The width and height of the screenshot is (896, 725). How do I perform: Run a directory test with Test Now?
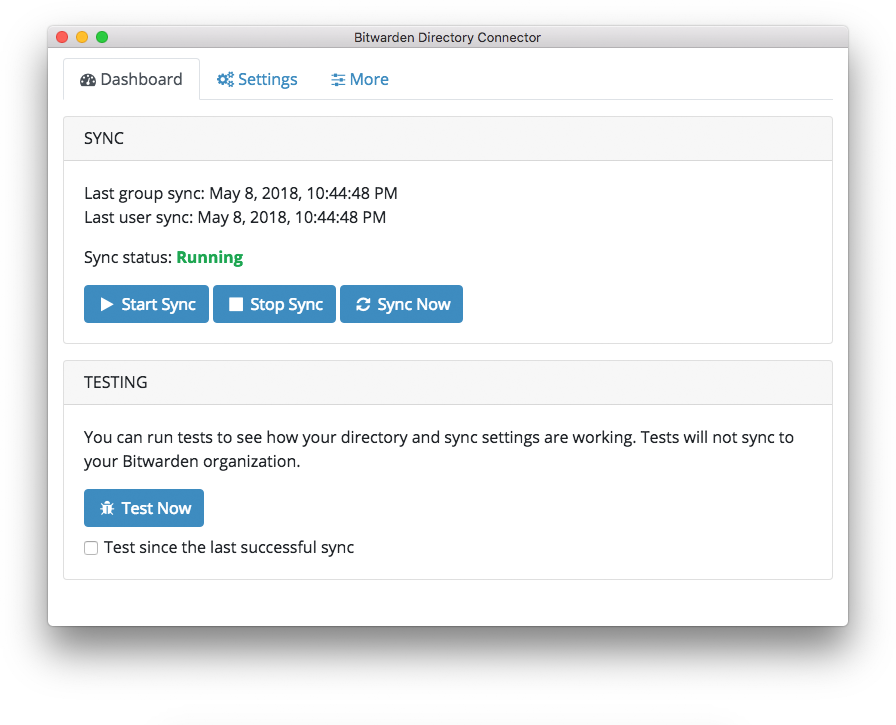point(143,507)
